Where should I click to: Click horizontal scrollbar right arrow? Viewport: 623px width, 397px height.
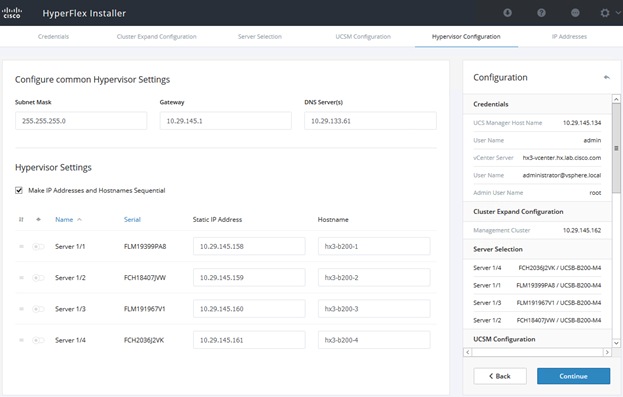[607, 352]
